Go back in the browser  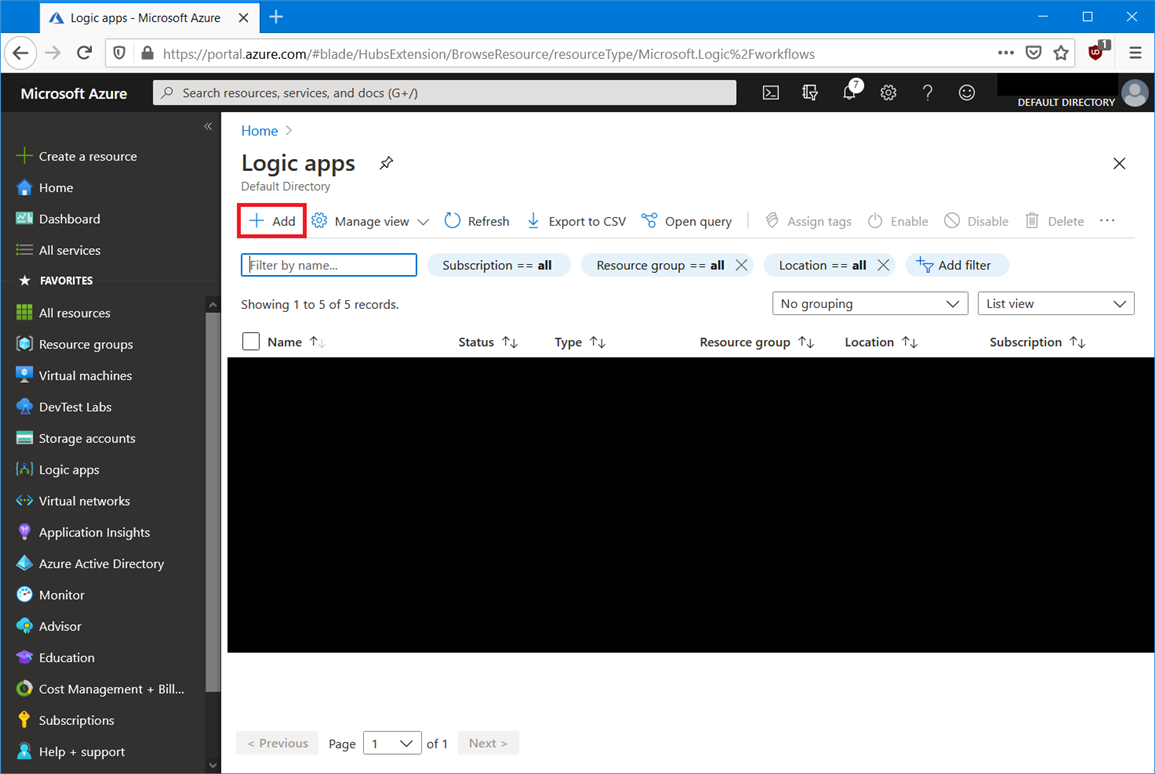click(21, 53)
